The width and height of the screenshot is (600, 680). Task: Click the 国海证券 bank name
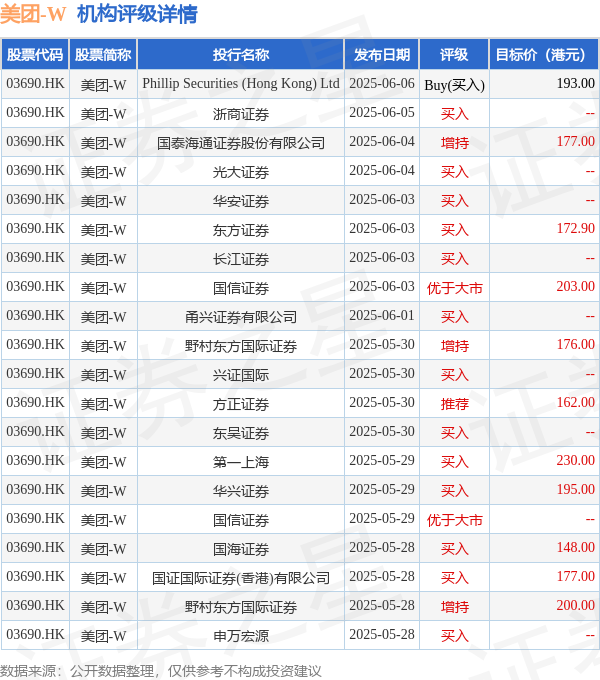point(241,549)
